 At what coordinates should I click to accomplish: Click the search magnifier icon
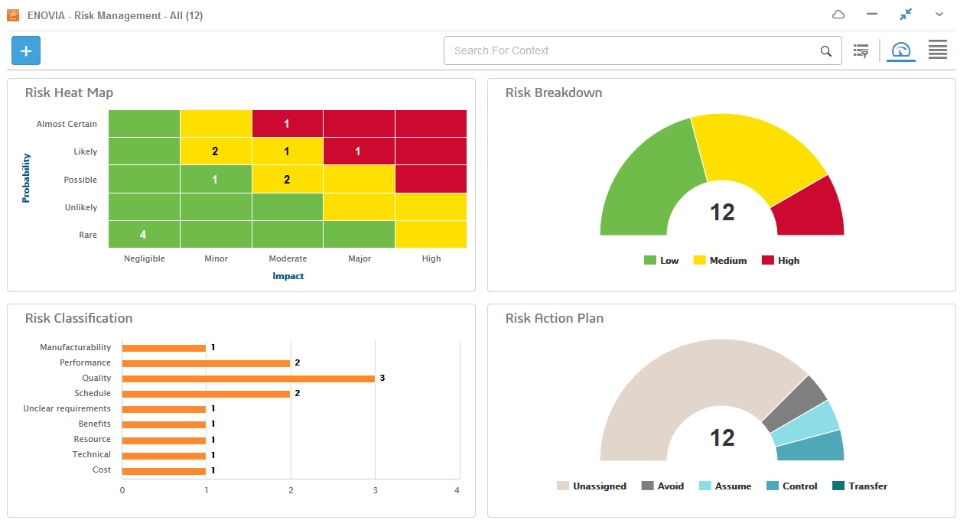tap(826, 51)
